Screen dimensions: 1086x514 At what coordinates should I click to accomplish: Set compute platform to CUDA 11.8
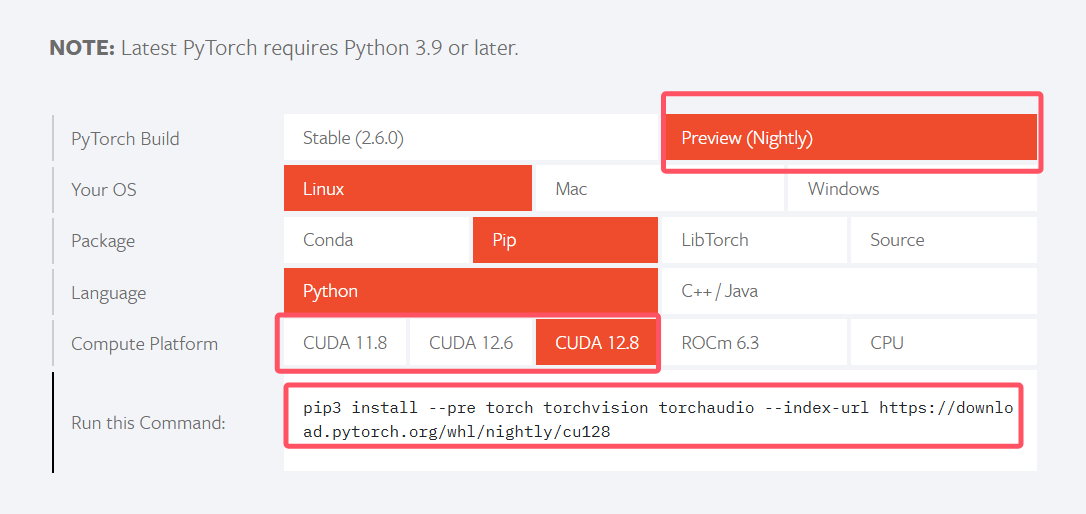pyautogui.click(x=345, y=342)
